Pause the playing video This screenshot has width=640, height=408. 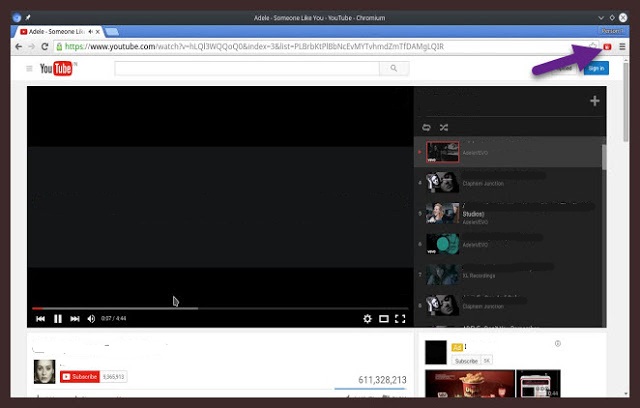58,319
